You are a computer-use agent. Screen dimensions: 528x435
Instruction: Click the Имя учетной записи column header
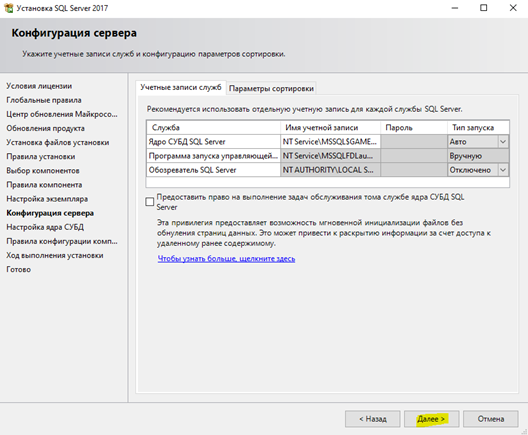tap(330, 128)
